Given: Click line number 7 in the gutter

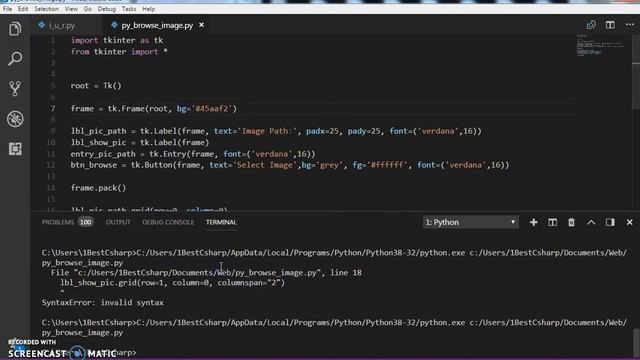Looking at the screenshot, I should coord(53,109).
